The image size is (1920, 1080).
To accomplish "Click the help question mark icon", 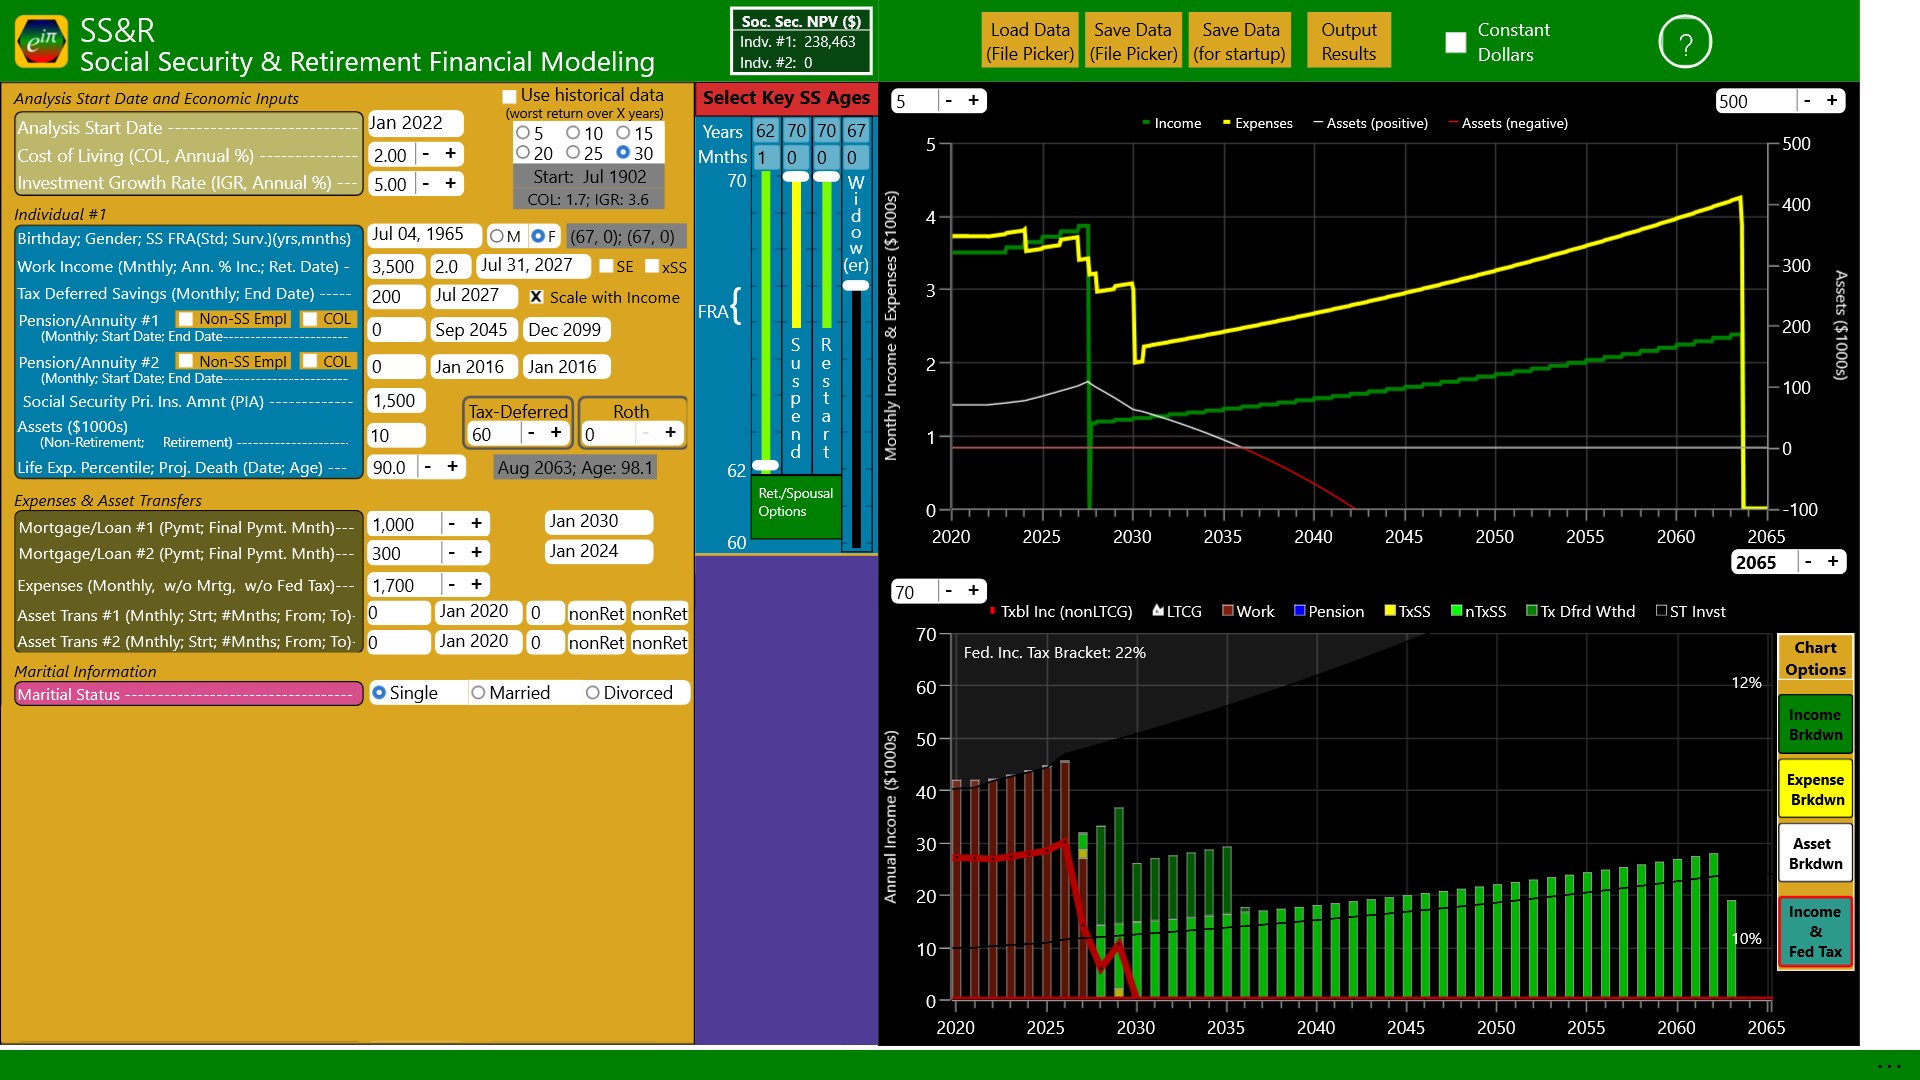I will (1685, 42).
